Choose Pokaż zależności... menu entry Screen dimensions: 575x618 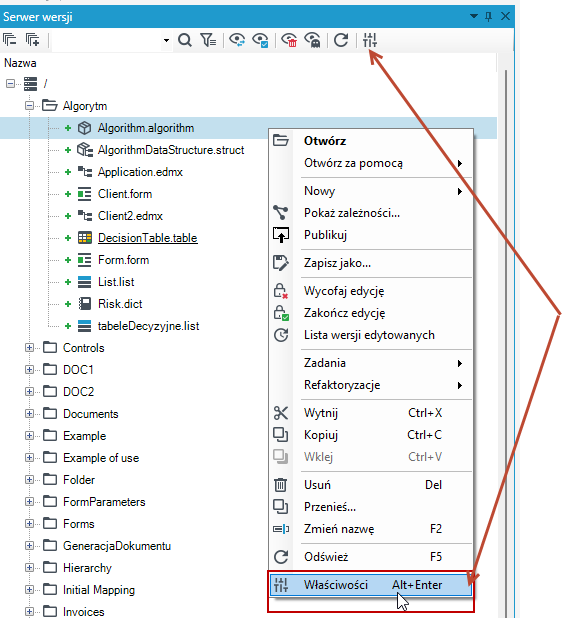(x=370, y=213)
